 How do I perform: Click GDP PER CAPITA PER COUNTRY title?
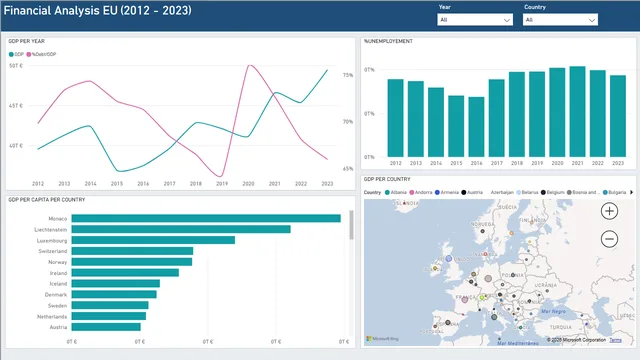[47, 200]
